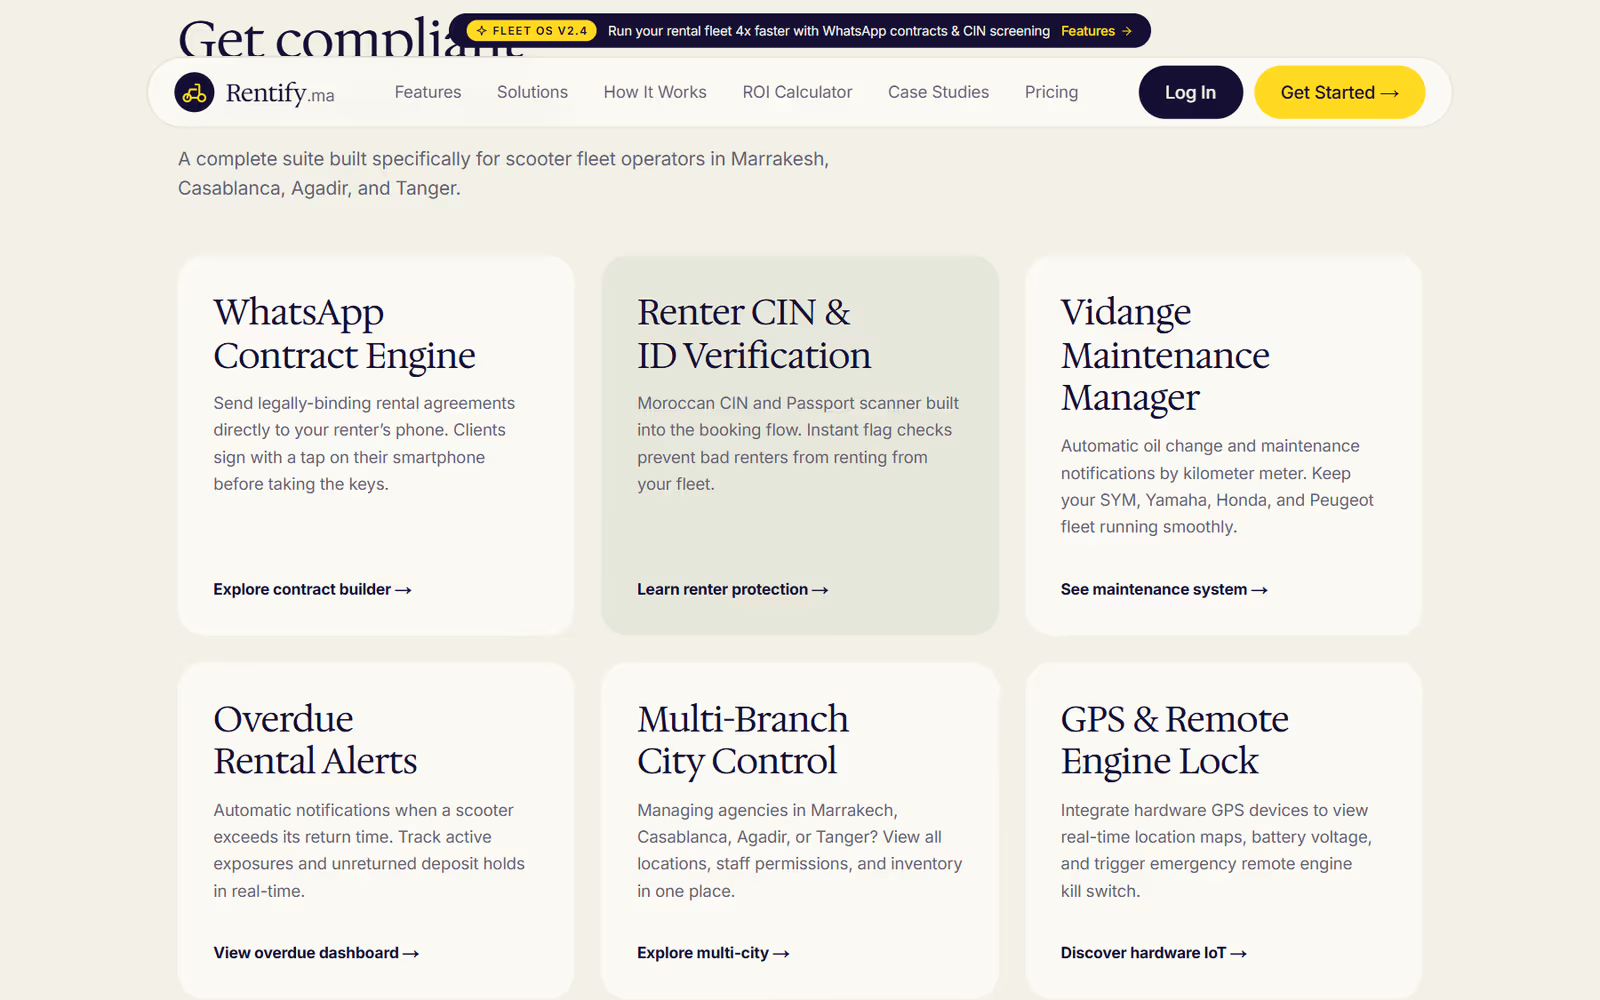The width and height of the screenshot is (1600, 1000).
Task: Click the Rentify scooter logo icon
Action: pos(194,93)
